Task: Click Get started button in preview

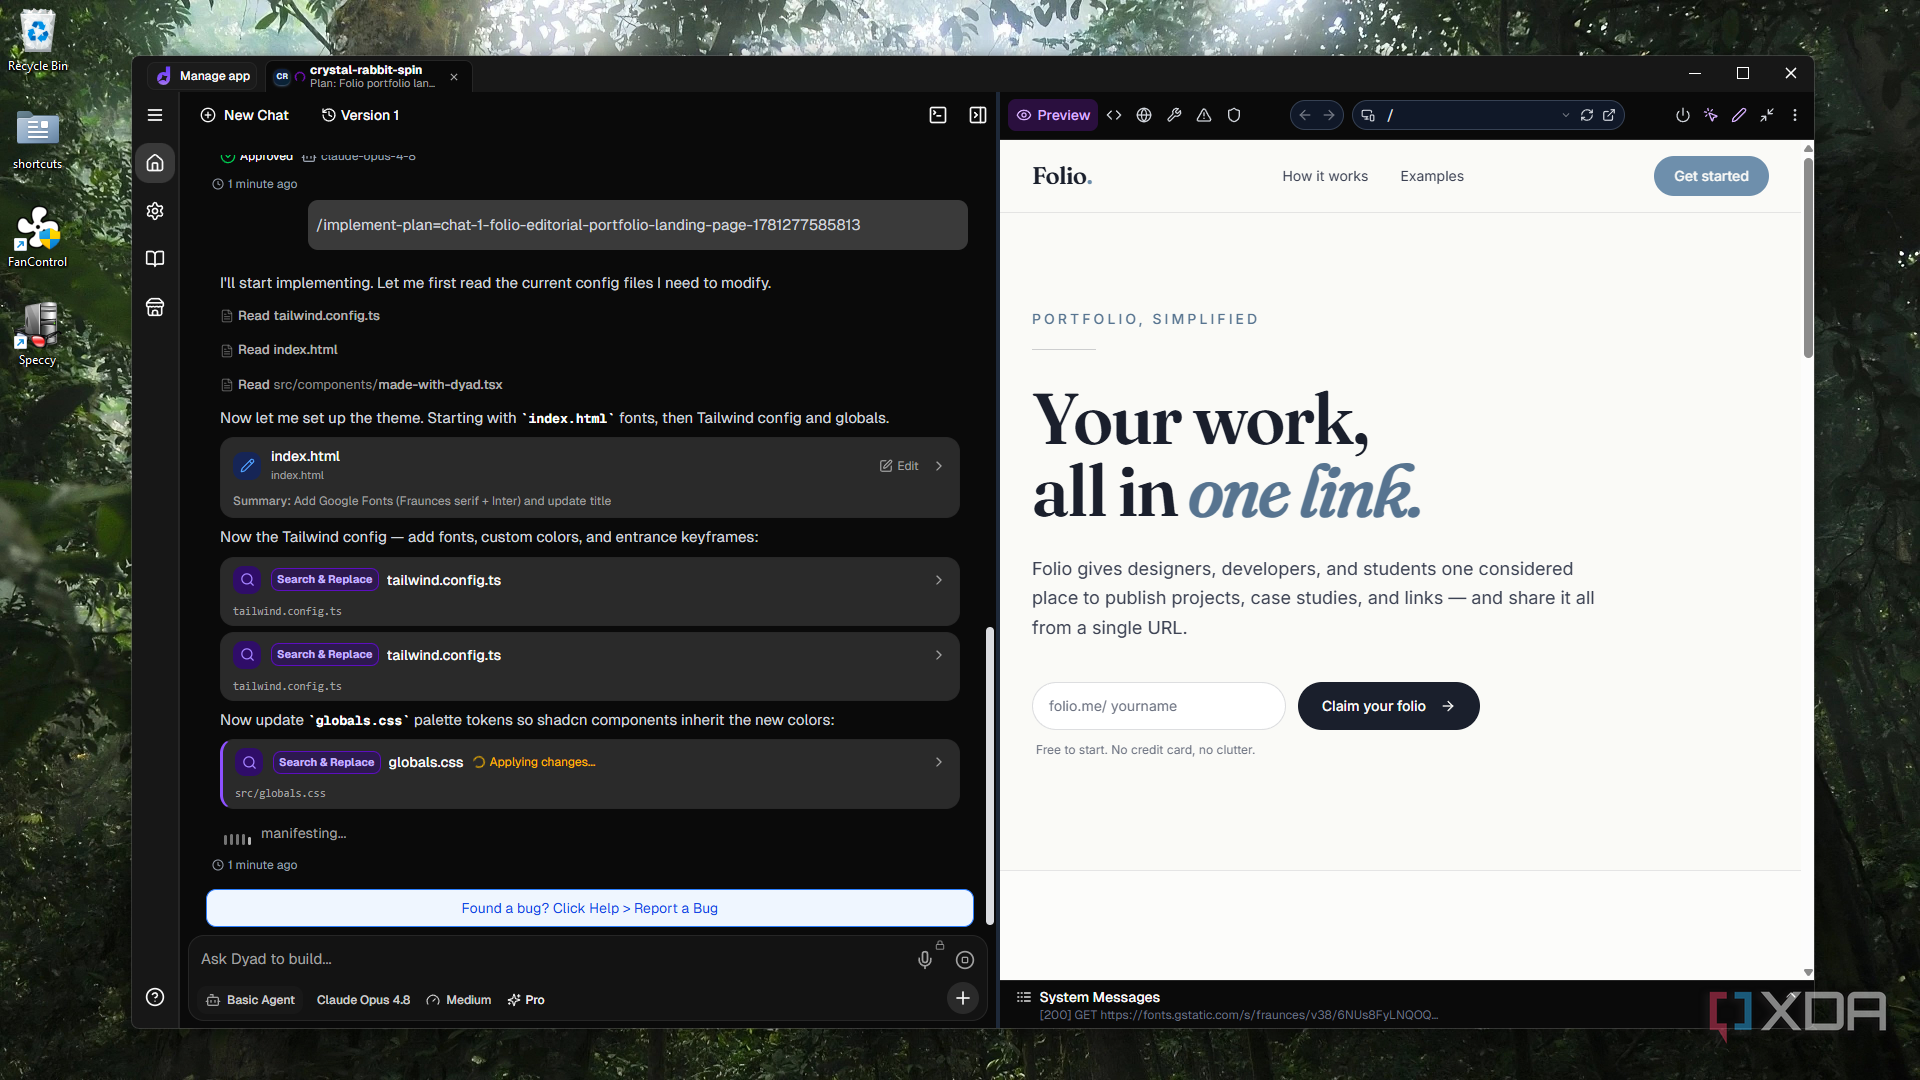Action: [1711, 176]
